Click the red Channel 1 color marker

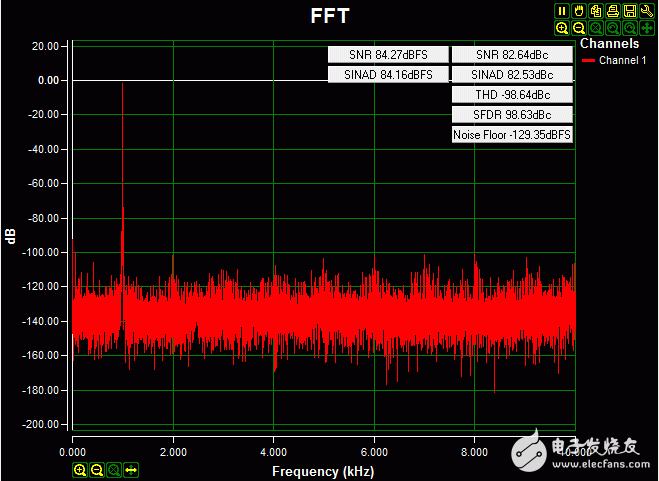(x=588, y=61)
